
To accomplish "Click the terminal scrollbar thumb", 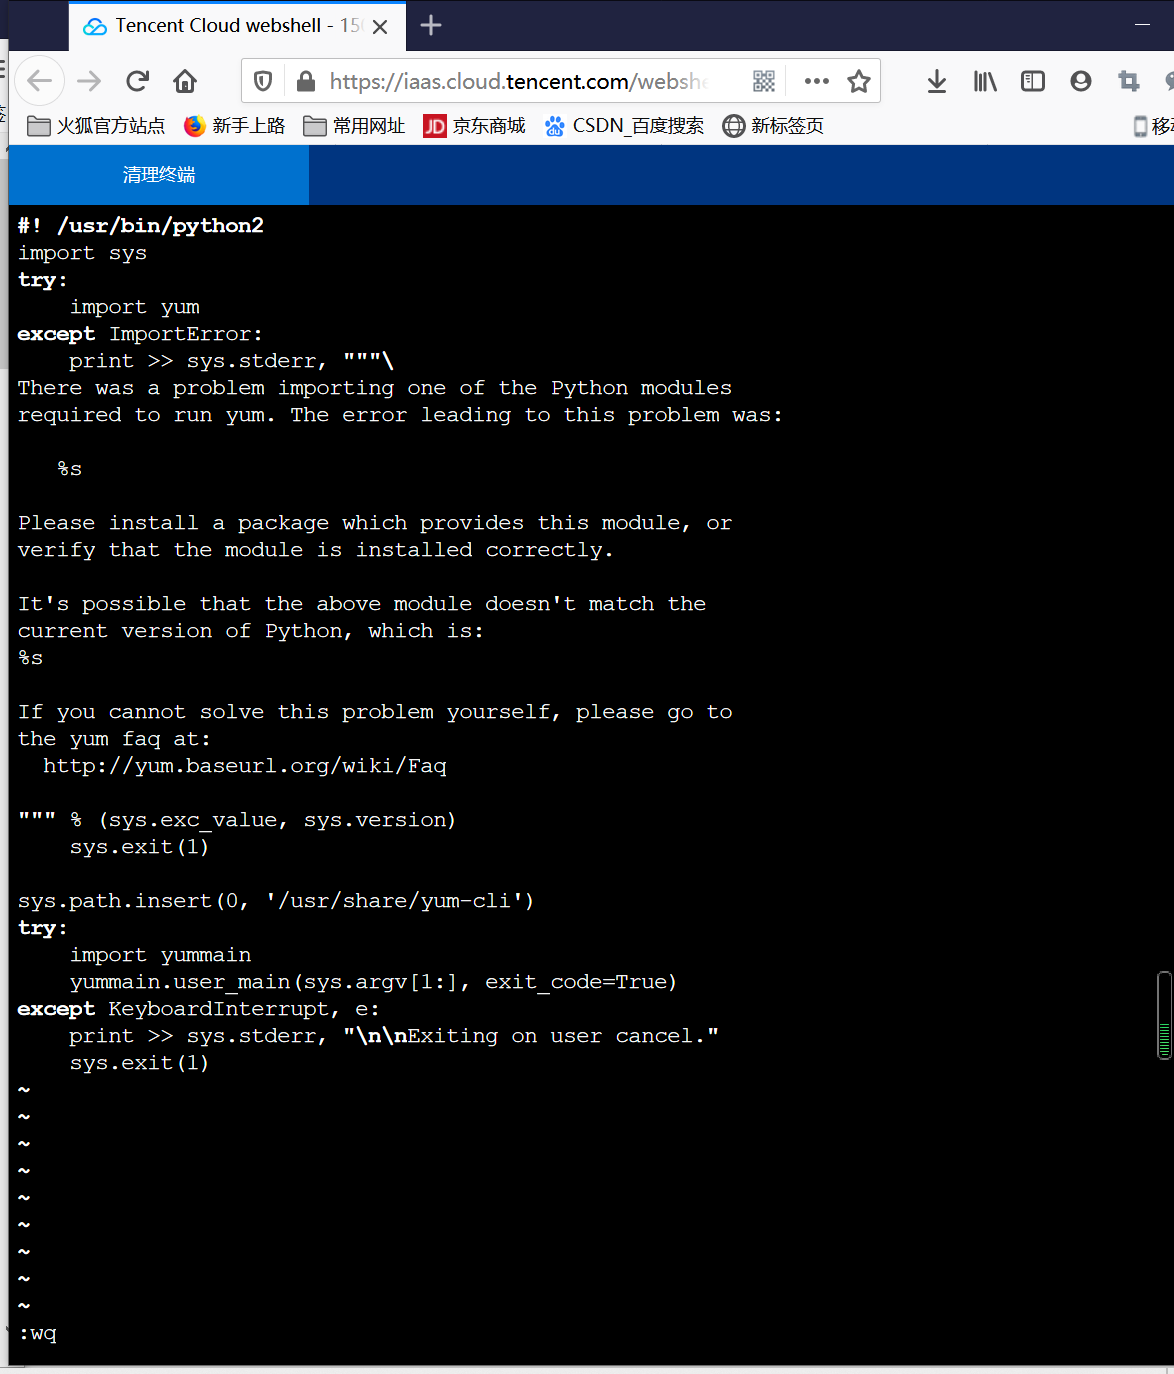I will (x=1164, y=1015).
